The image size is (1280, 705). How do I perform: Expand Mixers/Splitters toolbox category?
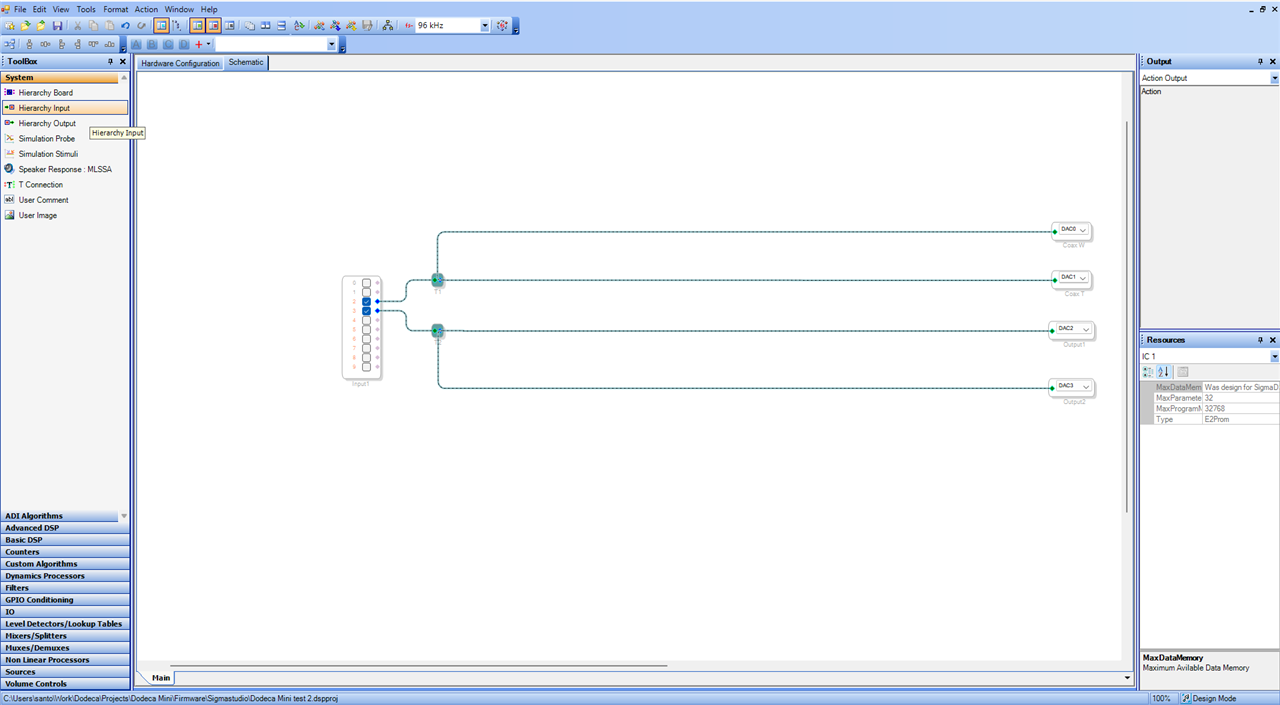pos(65,636)
